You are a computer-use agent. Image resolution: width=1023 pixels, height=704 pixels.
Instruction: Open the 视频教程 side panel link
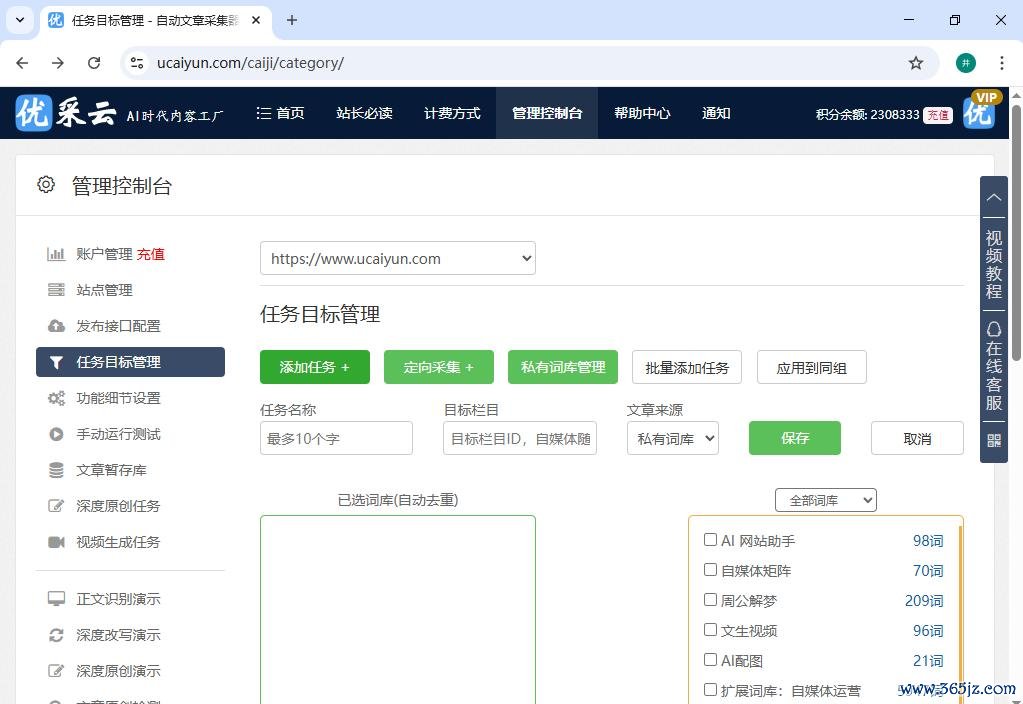(x=994, y=264)
